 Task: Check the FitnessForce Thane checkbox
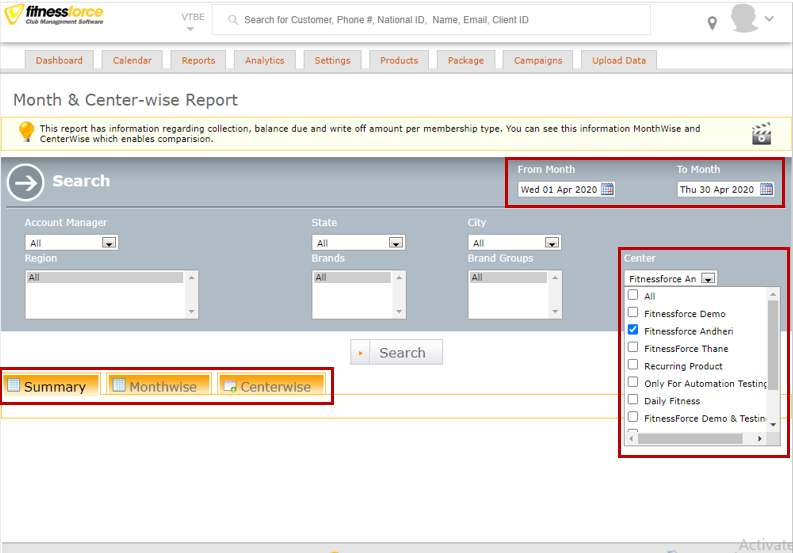tap(633, 347)
